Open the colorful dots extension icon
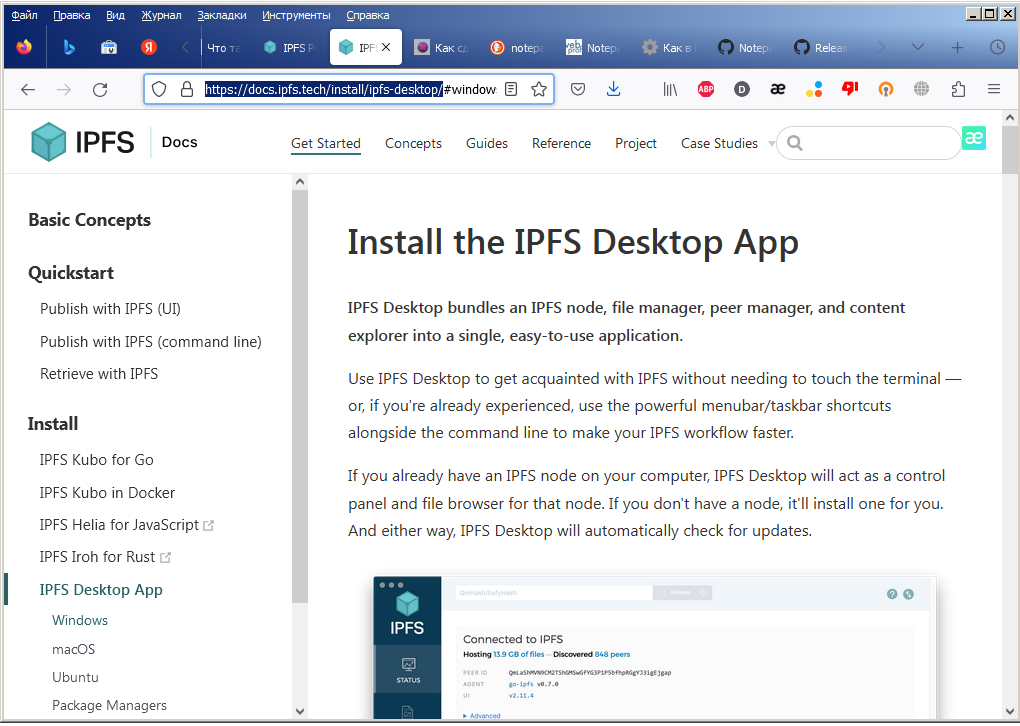Screen dimensions: 1020x726 814,89
